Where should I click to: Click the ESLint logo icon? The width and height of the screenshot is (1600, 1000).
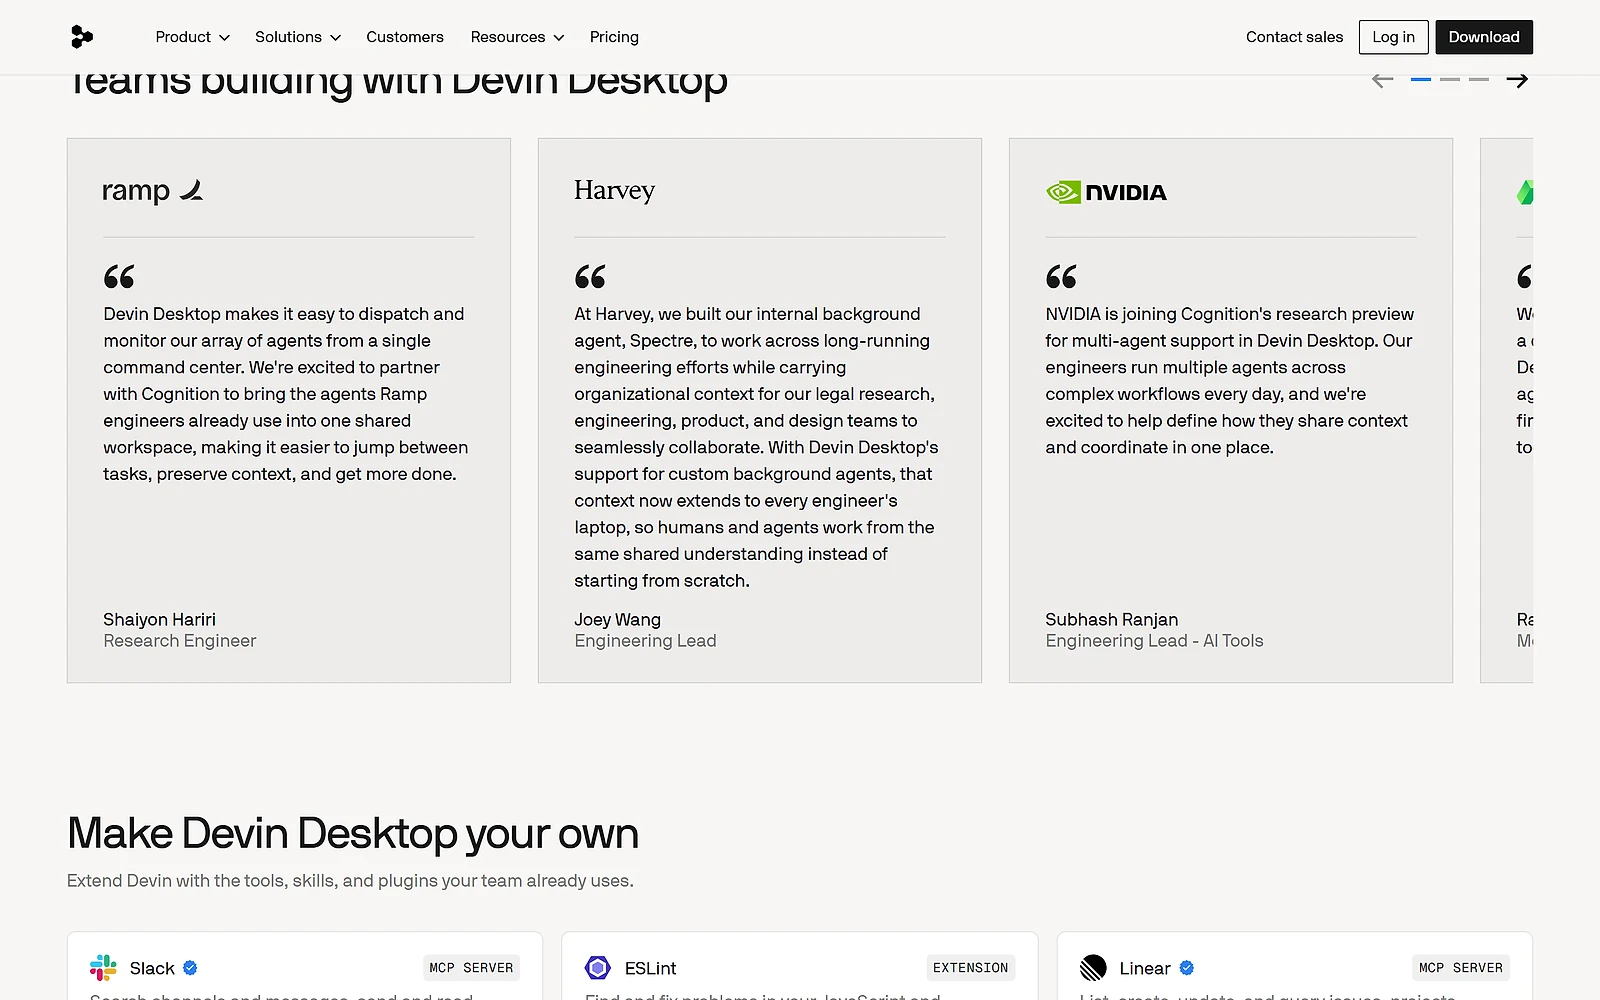click(x=598, y=968)
